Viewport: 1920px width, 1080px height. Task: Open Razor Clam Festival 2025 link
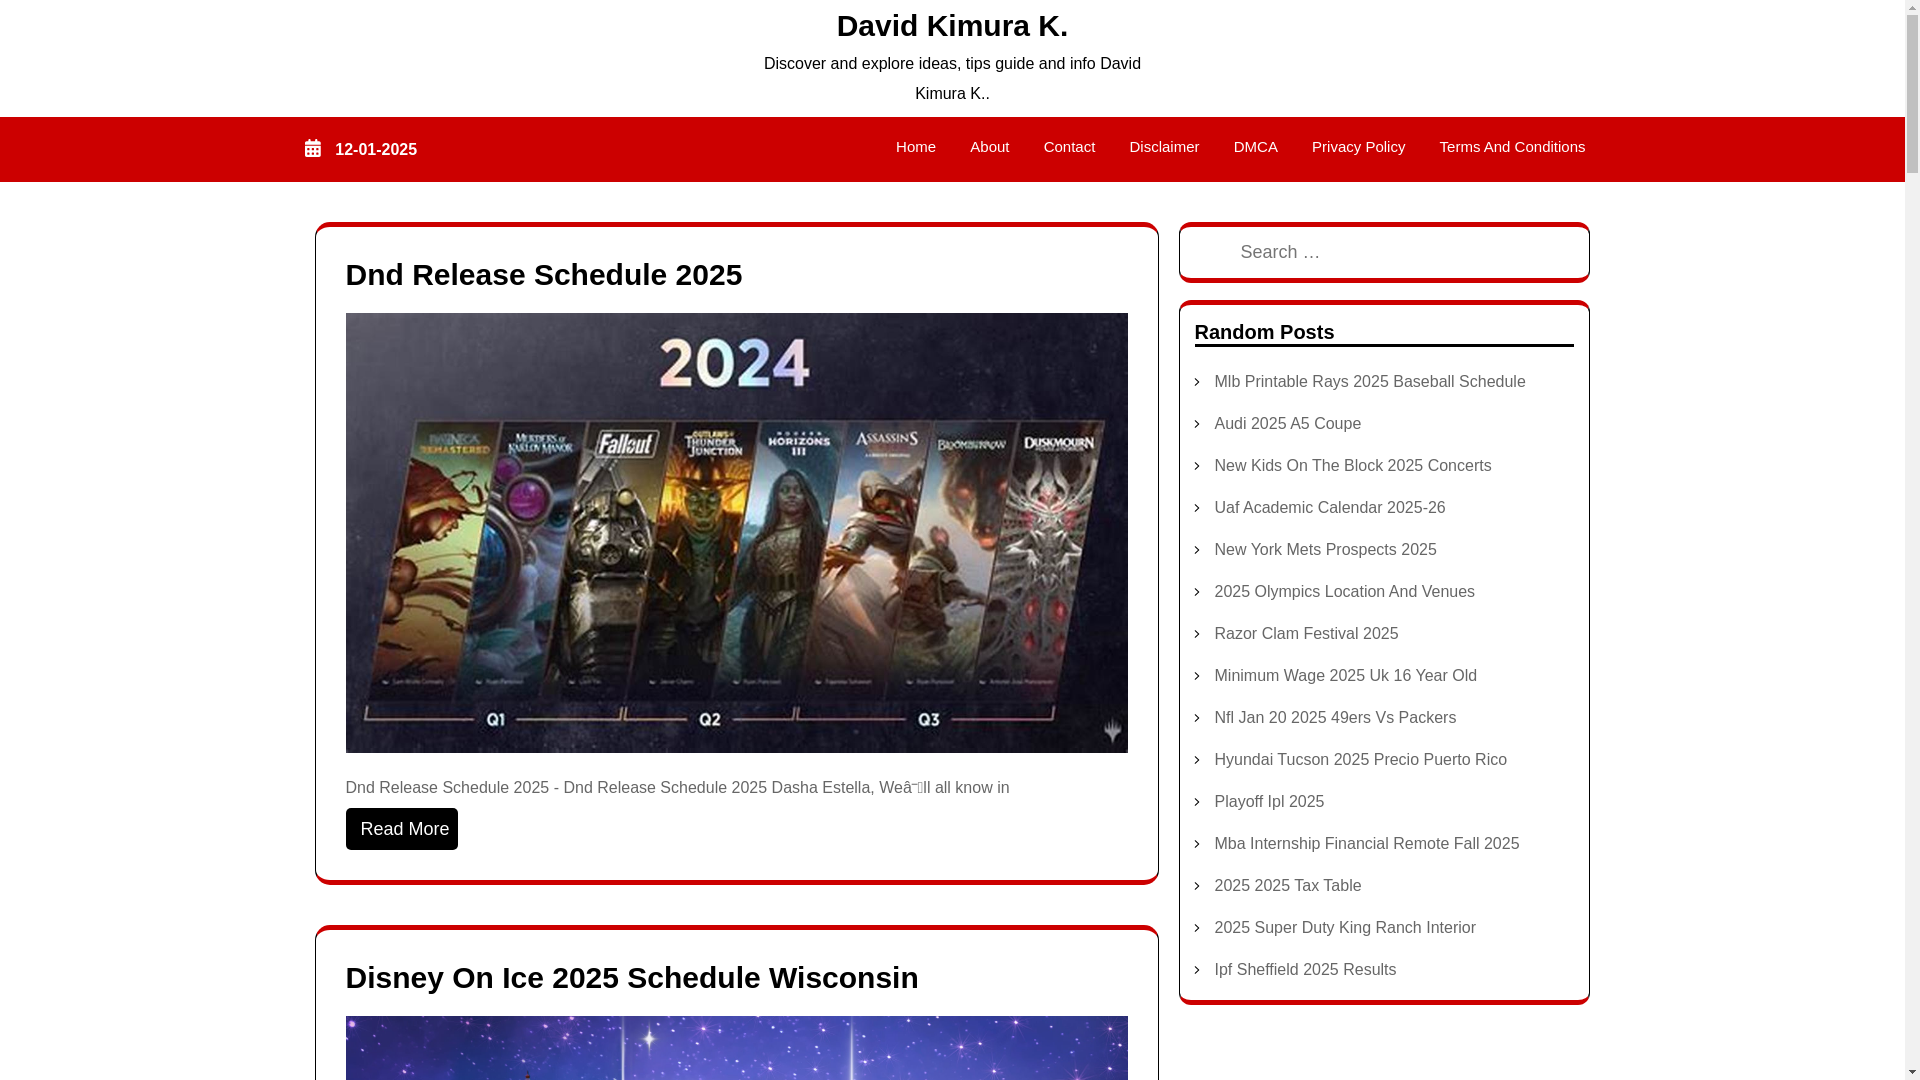coord(1306,634)
